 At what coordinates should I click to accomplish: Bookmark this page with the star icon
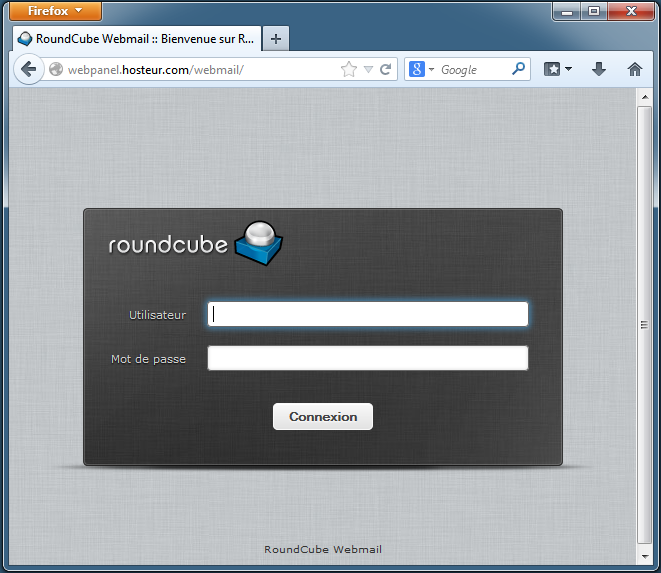point(348,70)
